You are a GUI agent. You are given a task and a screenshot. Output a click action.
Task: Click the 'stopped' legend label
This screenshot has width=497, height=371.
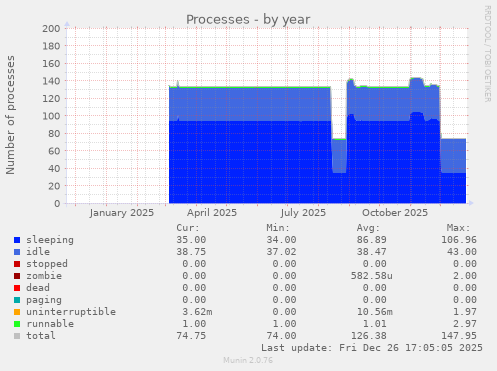click(47, 264)
